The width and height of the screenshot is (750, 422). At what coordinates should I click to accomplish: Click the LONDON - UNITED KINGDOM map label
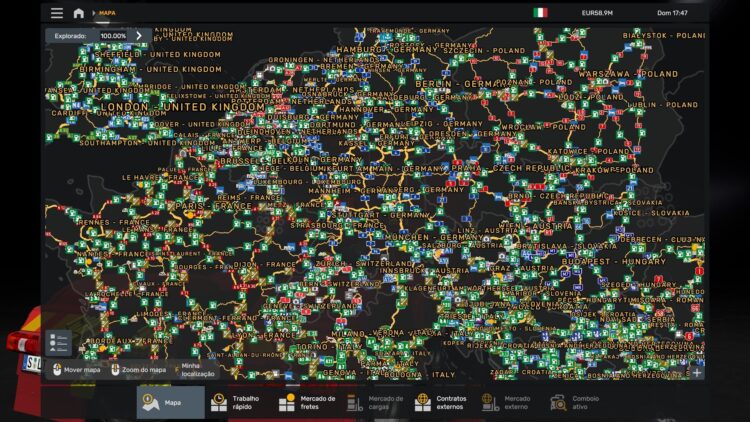coord(182,107)
